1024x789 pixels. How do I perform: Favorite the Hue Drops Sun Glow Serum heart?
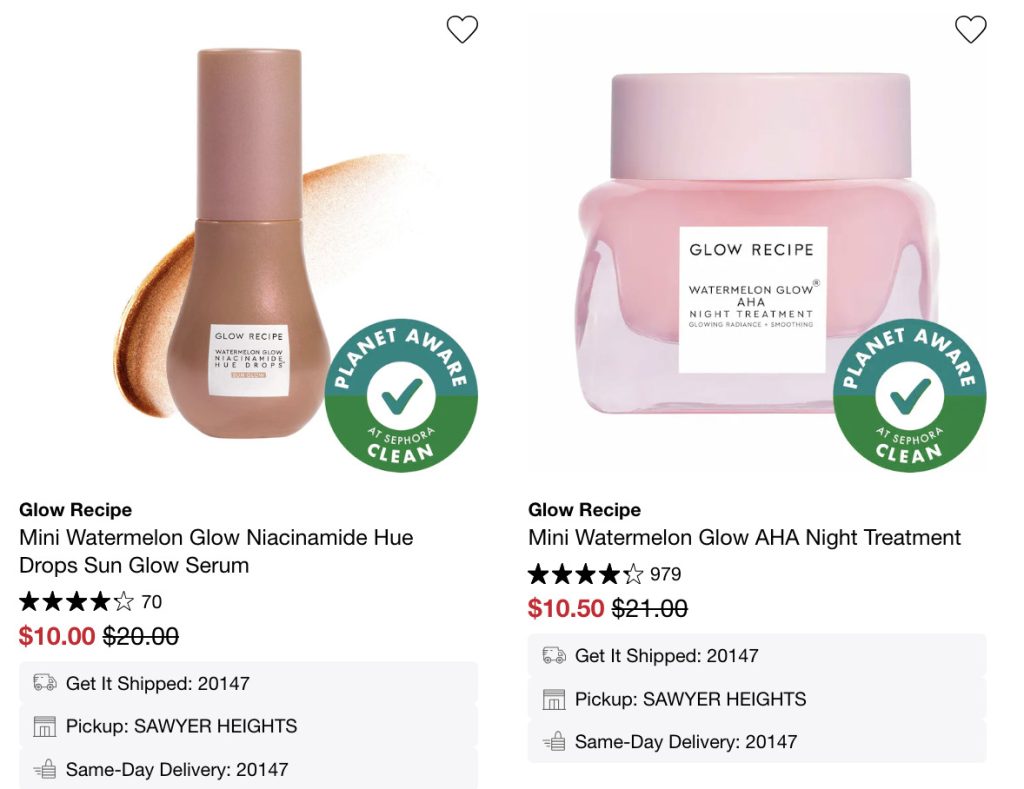click(462, 30)
